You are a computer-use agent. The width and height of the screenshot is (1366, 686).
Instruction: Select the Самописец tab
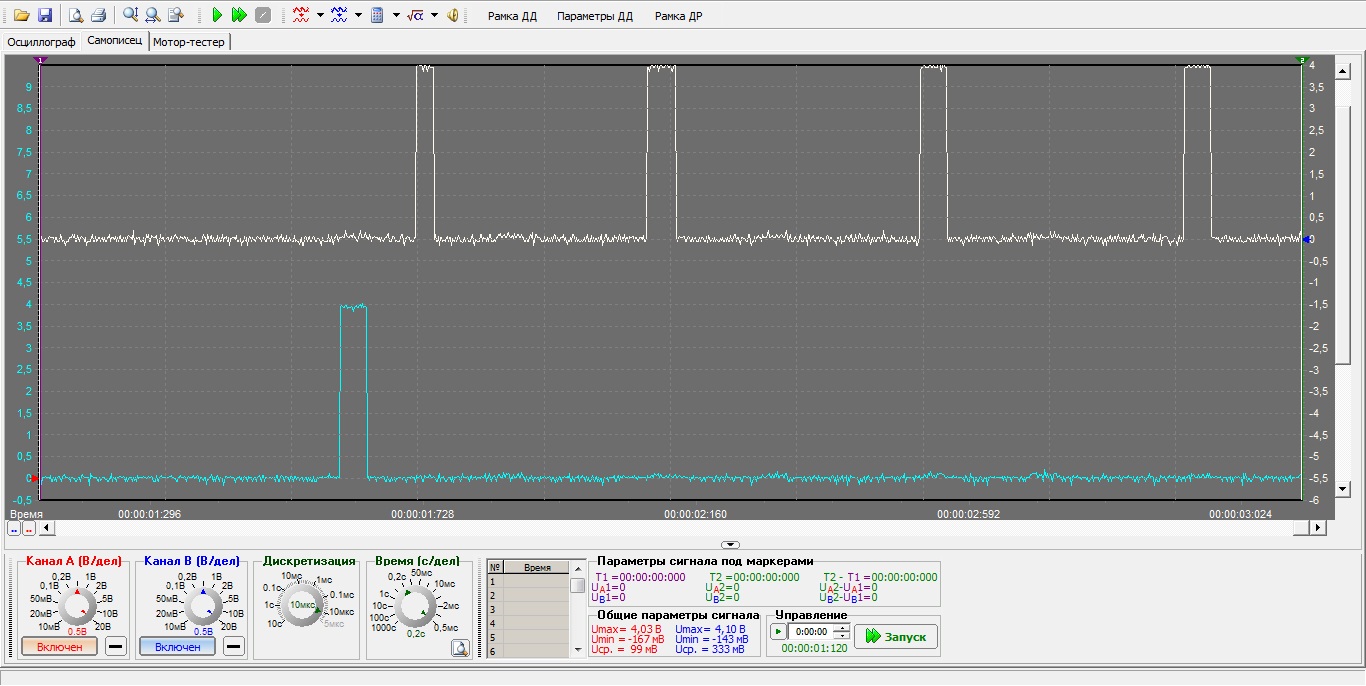tap(115, 41)
